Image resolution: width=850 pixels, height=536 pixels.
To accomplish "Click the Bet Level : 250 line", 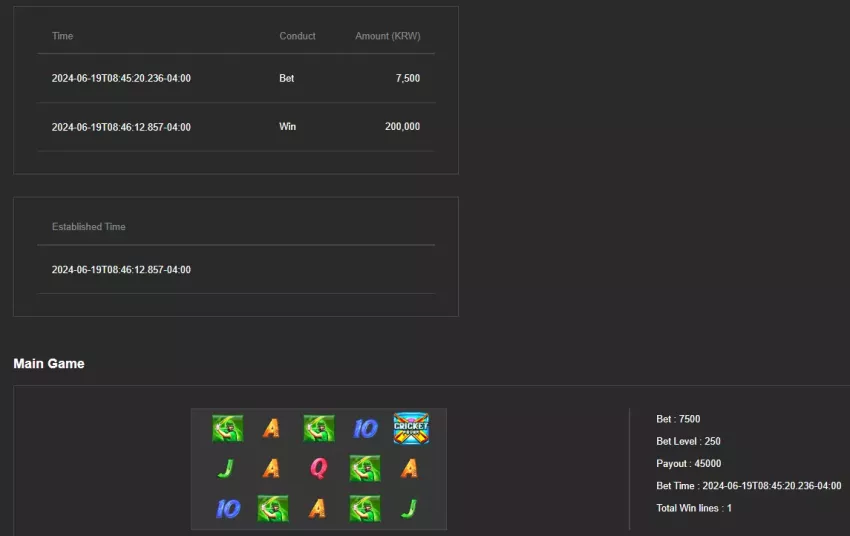I will pos(688,441).
